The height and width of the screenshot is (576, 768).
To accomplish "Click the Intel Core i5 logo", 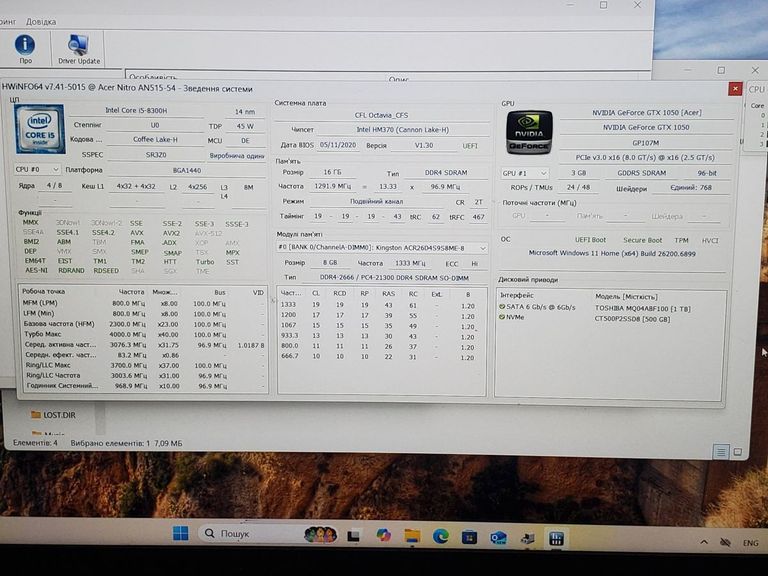I will click(x=40, y=129).
